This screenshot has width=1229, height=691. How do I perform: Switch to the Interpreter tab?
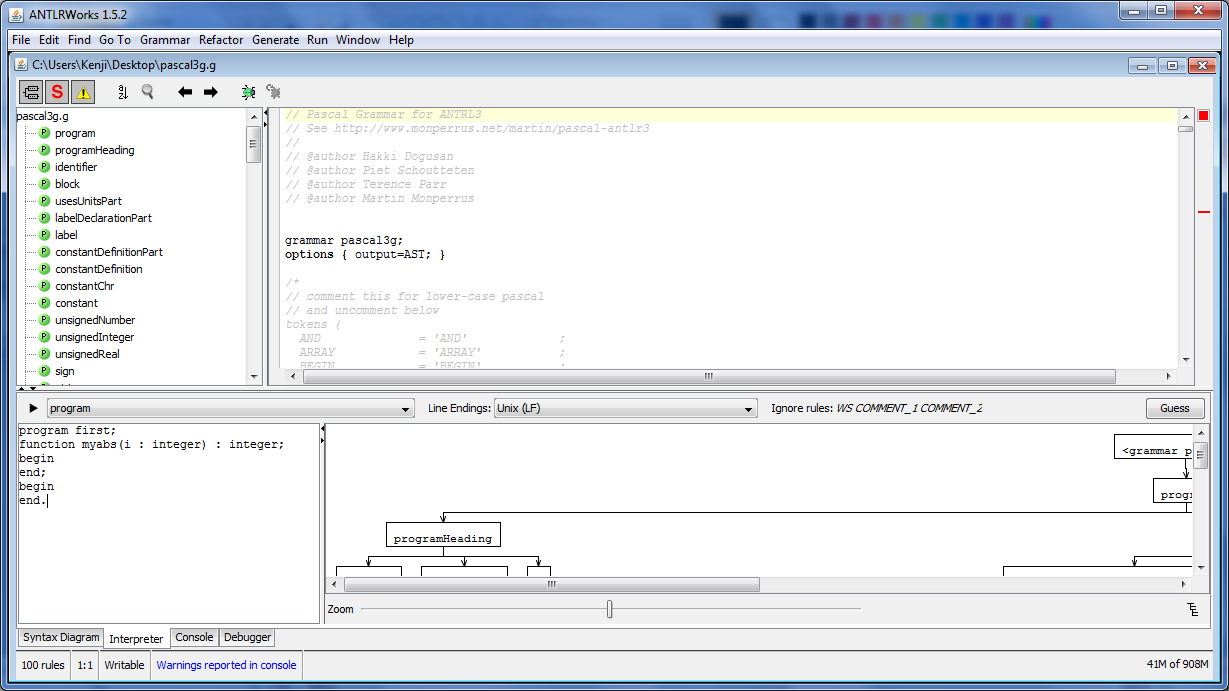136,638
